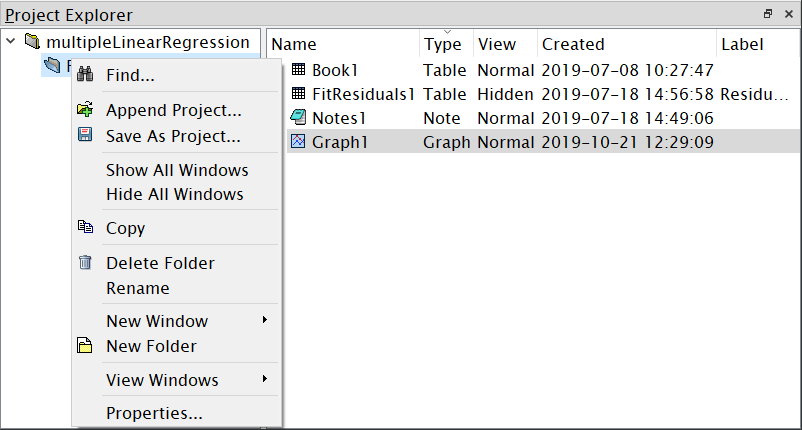Sort list by the Type column header
The height and width of the screenshot is (430, 802).
(442, 44)
